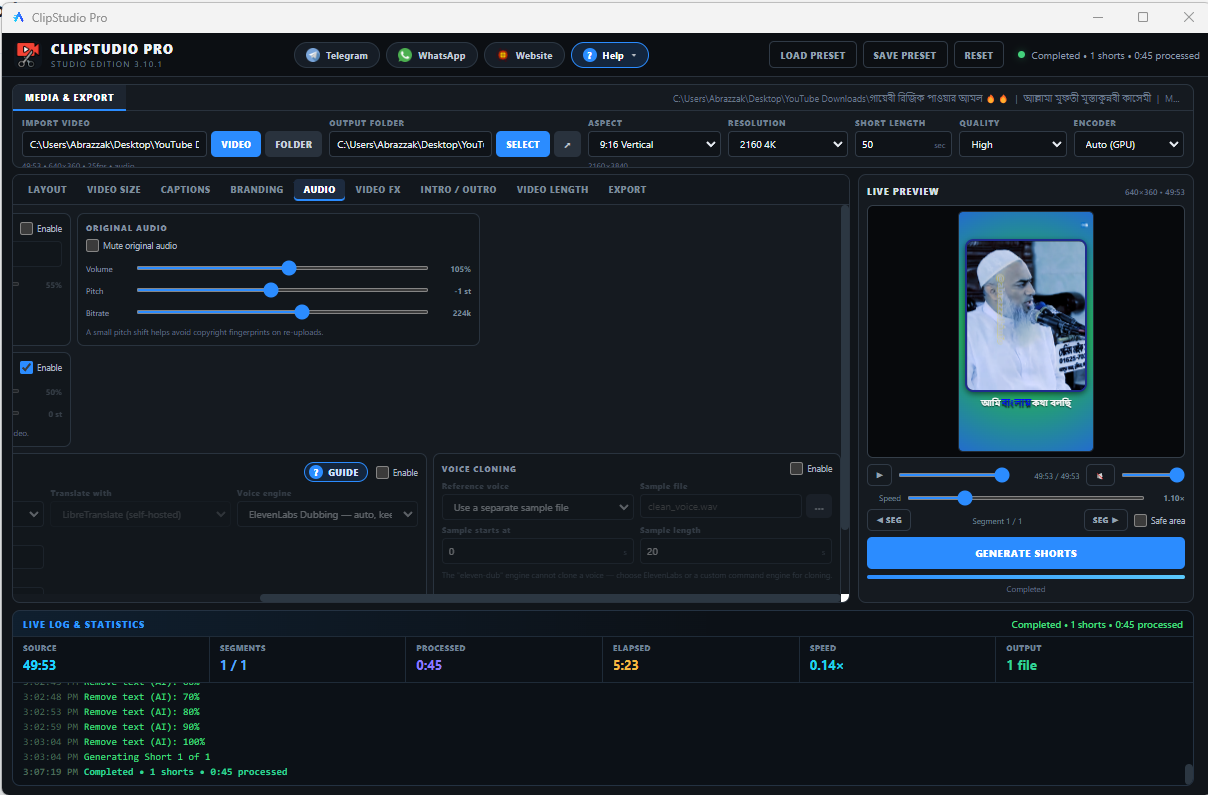Screen dimensions: 1208x795
Task: Open the Voice engine ElevenLabs dropdown
Action: (x=327, y=514)
